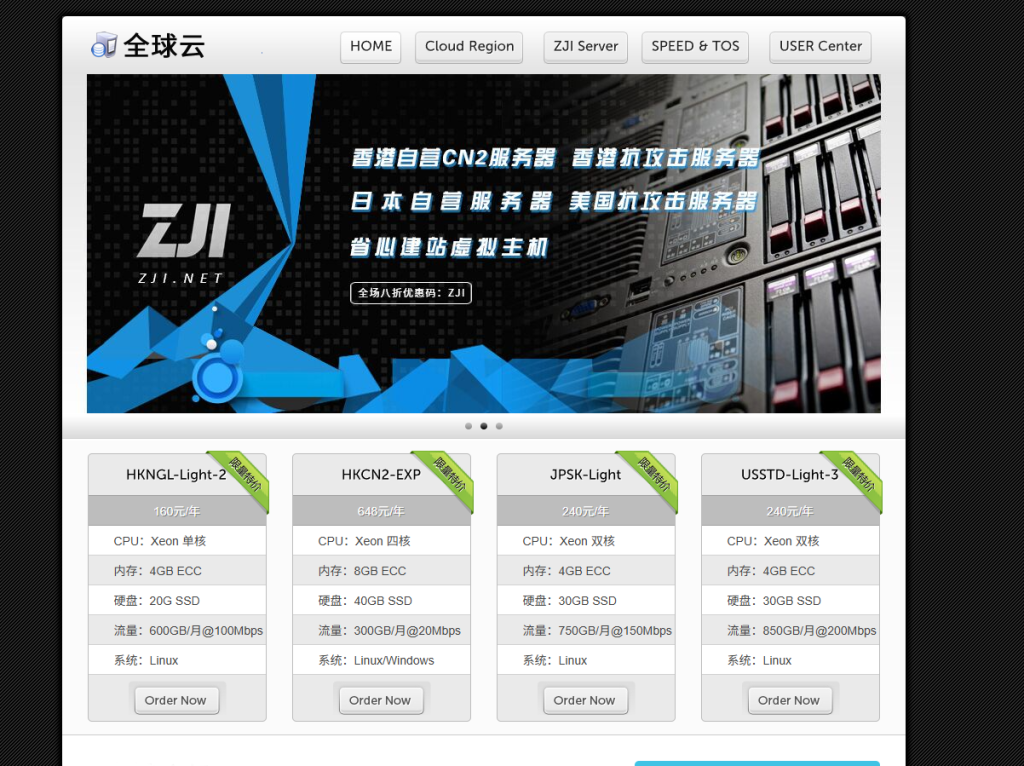Image resolution: width=1024 pixels, height=766 pixels.
Task: Order the USSTD-Light-3 plan
Action: pyautogui.click(x=790, y=701)
